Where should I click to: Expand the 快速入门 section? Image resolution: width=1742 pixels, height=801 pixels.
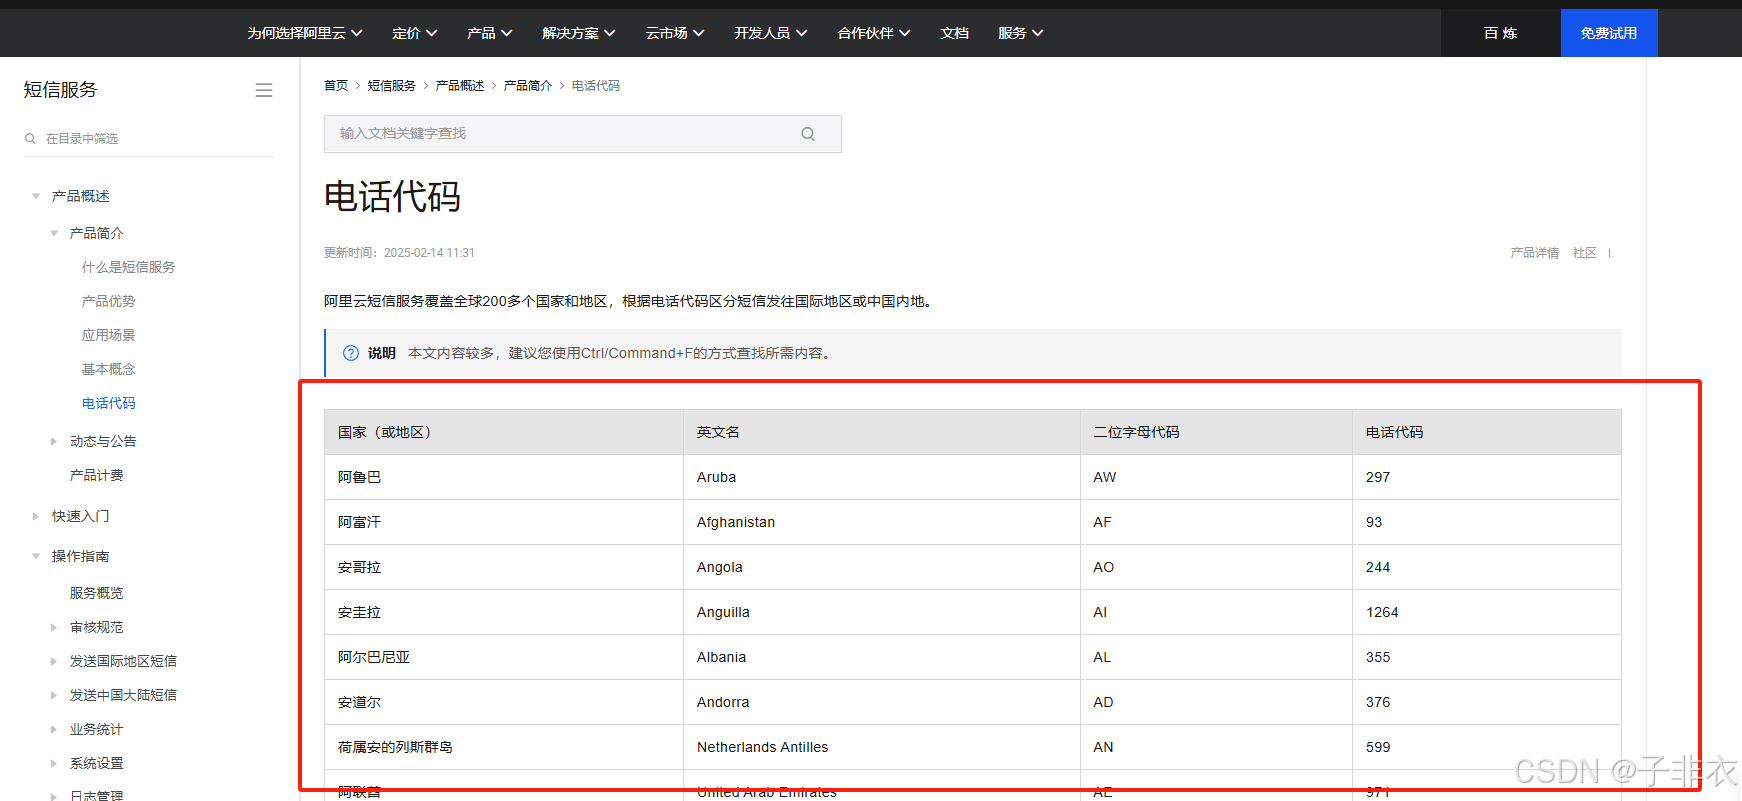[x=36, y=516]
